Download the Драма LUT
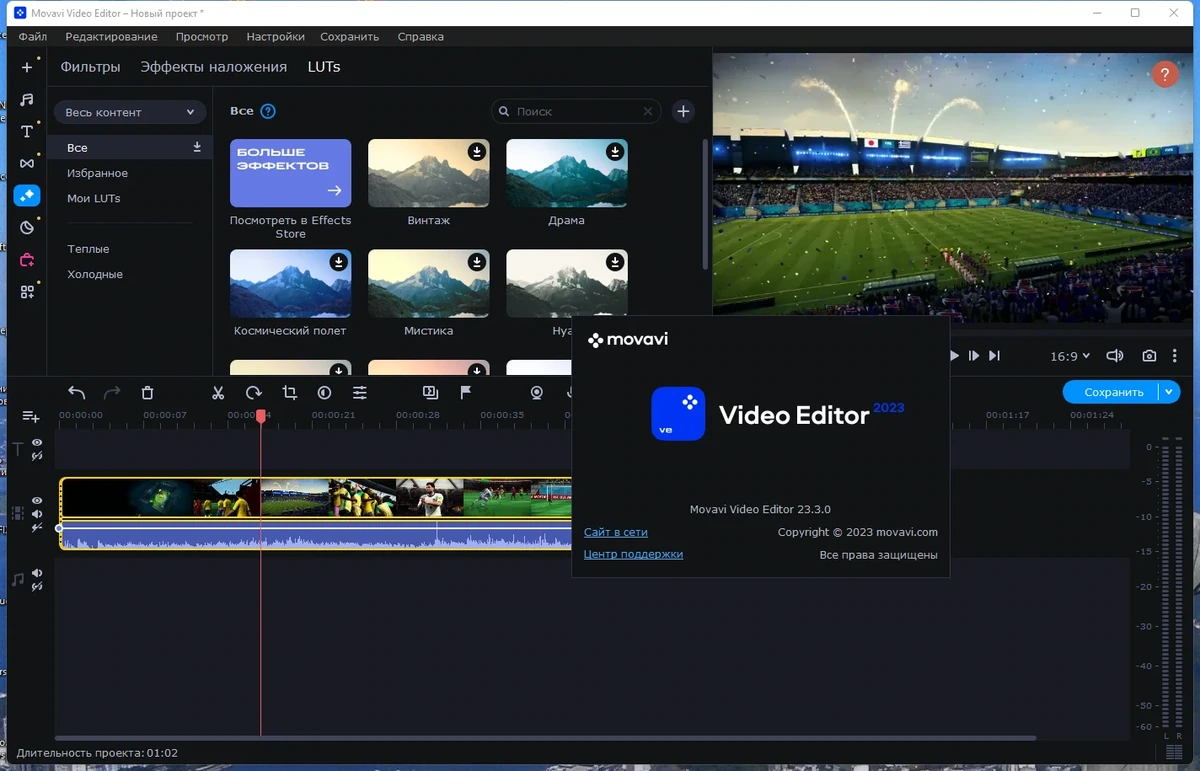1200x771 pixels. [x=615, y=152]
